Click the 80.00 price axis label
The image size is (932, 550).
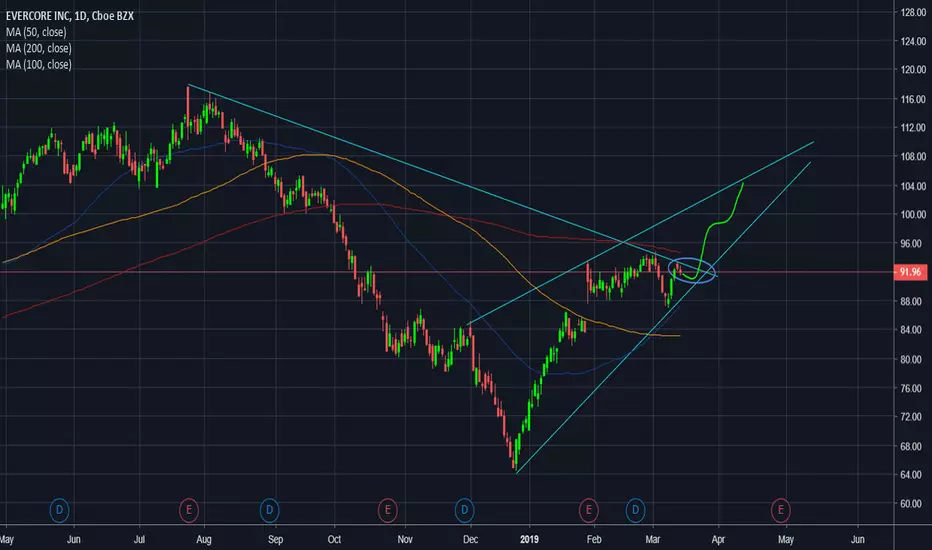(x=913, y=359)
